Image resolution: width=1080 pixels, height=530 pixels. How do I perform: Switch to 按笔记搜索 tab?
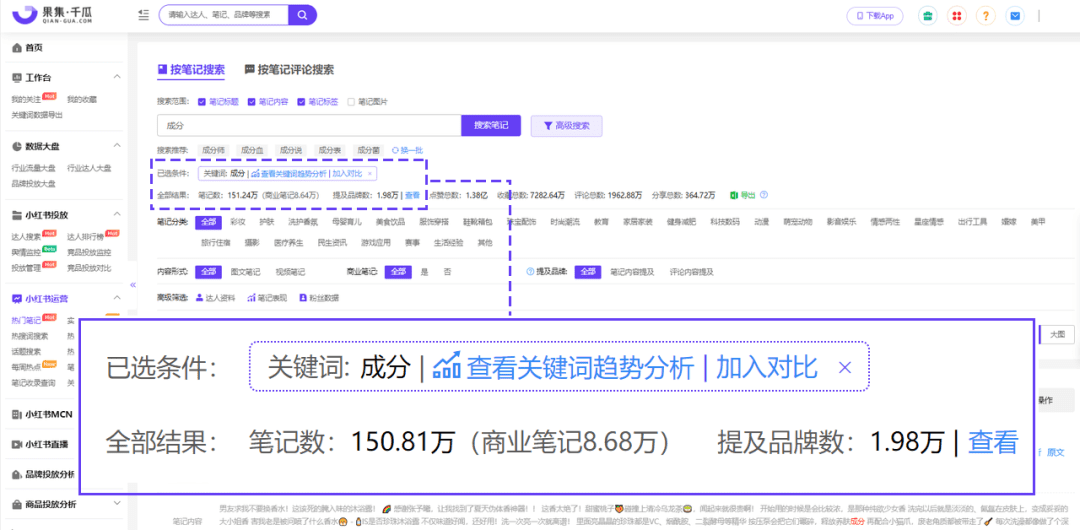click(x=191, y=70)
